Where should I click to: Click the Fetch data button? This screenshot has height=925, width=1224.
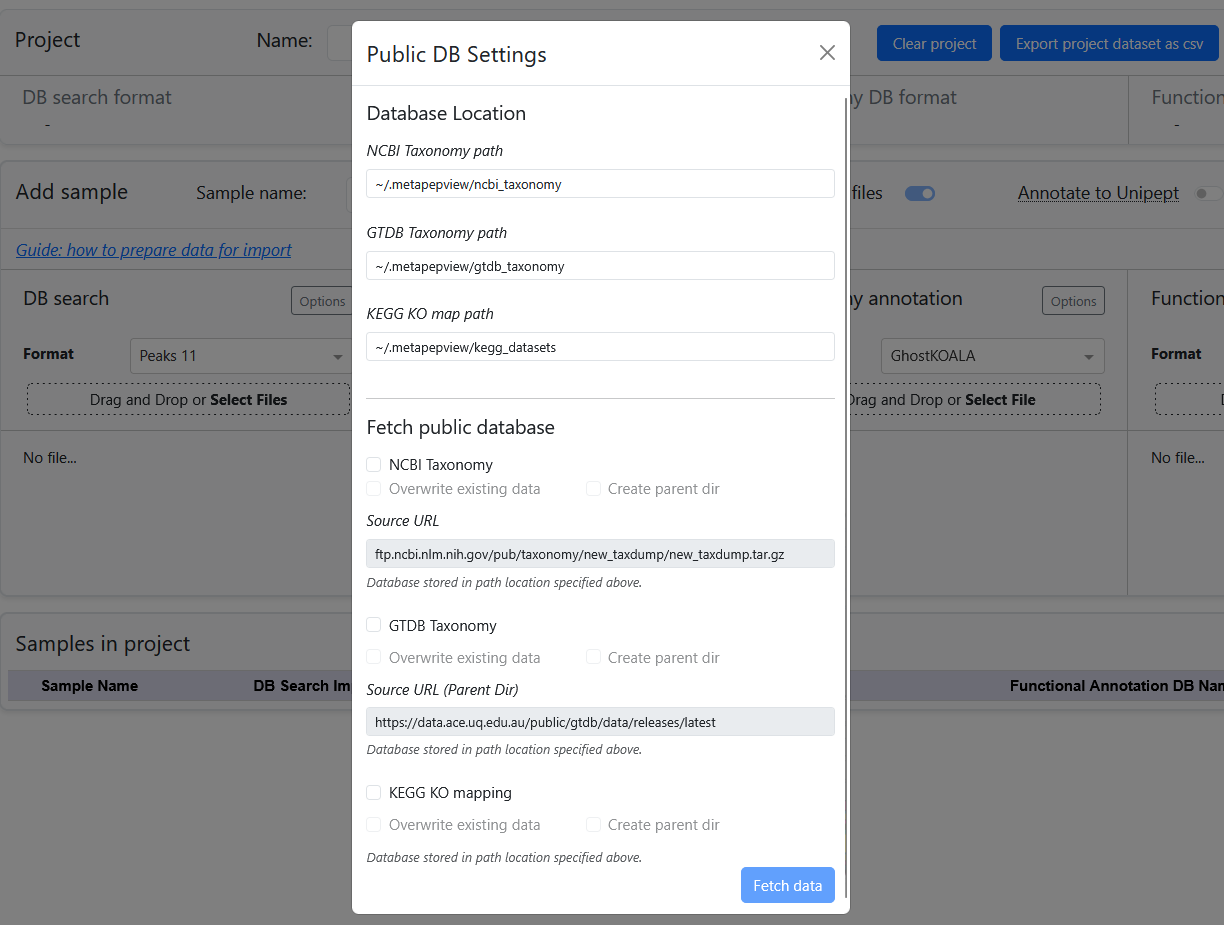pyautogui.click(x=787, y=885)
